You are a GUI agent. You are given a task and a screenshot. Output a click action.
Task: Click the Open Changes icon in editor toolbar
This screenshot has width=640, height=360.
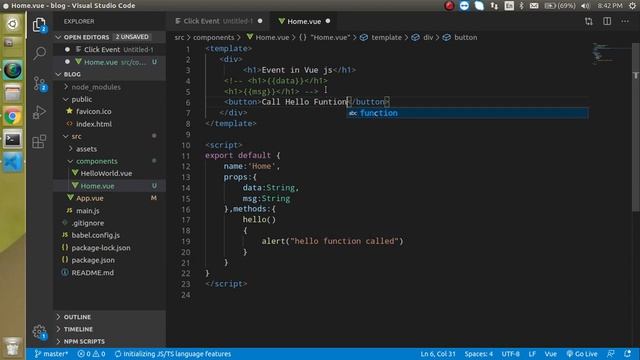click(x=589, y=21)
